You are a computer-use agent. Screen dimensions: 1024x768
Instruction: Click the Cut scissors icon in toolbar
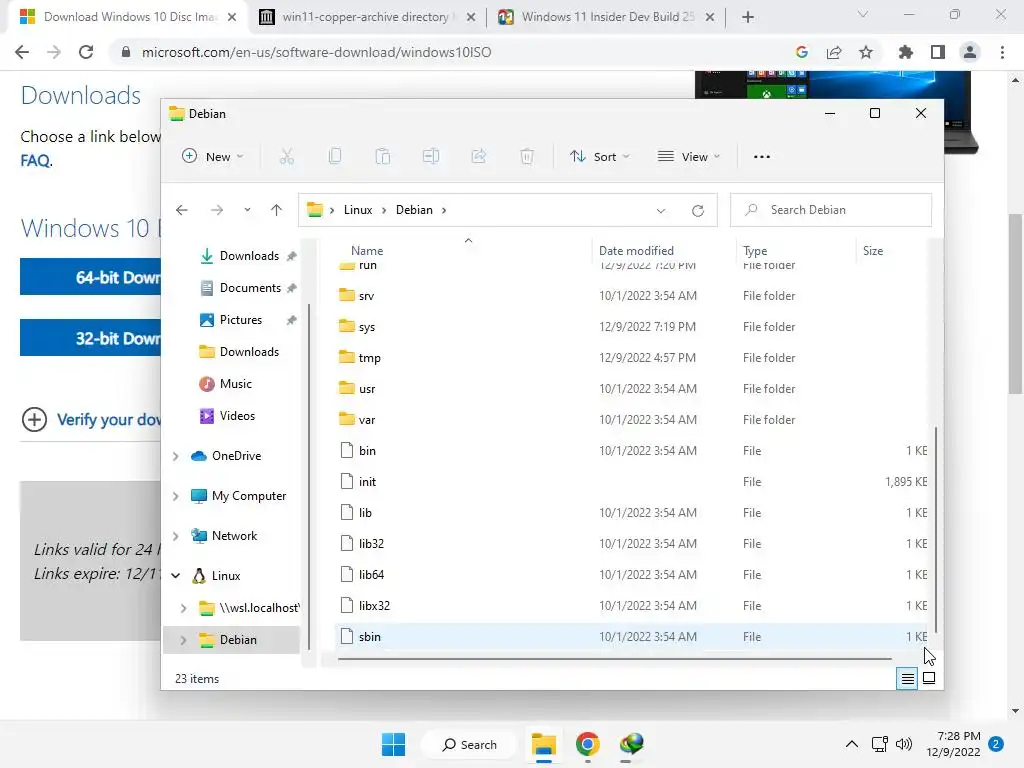287,157
